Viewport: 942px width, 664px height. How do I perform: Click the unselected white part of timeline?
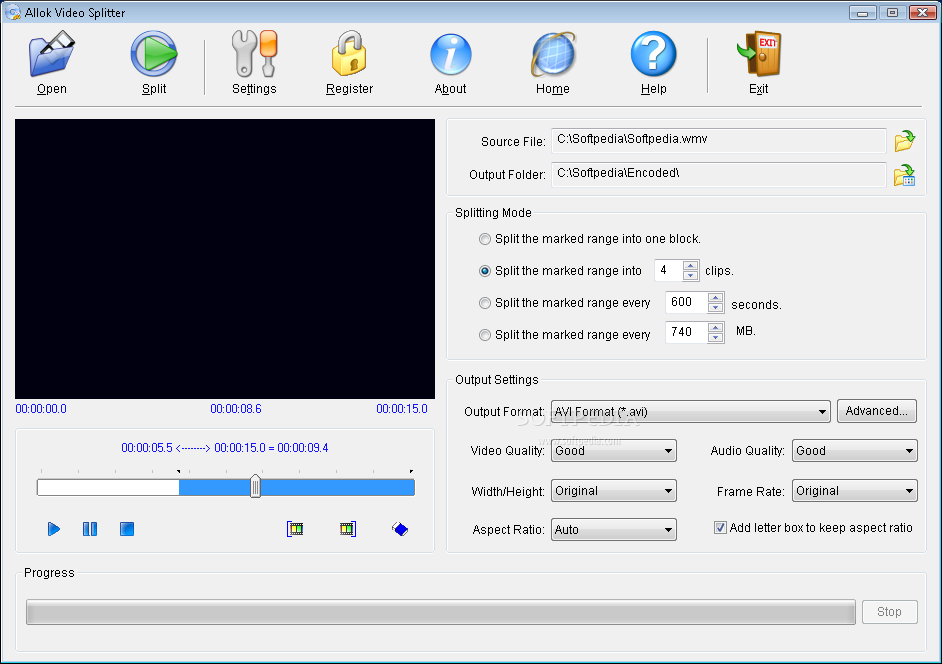(108, 487)
